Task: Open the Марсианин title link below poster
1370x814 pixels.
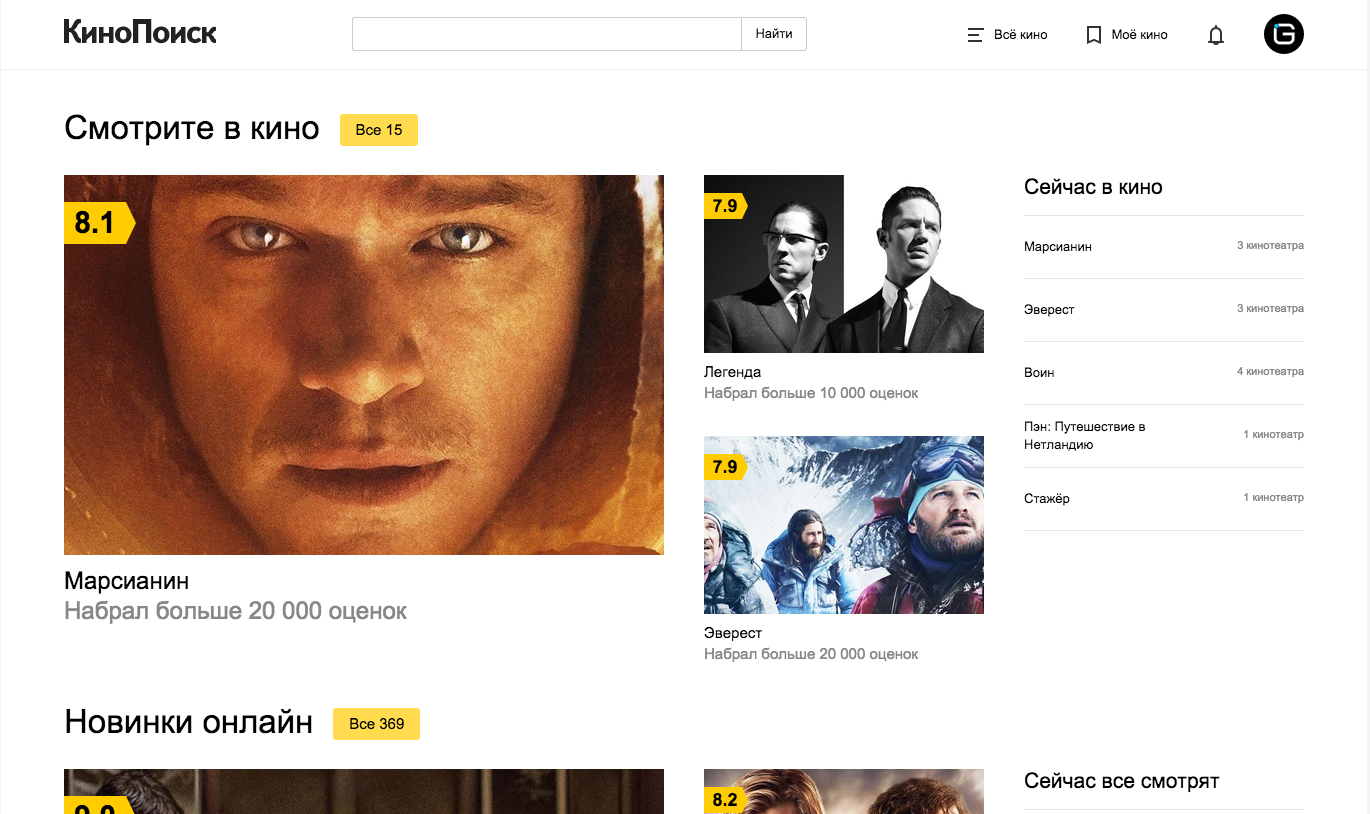Action: tap(127, 581)
